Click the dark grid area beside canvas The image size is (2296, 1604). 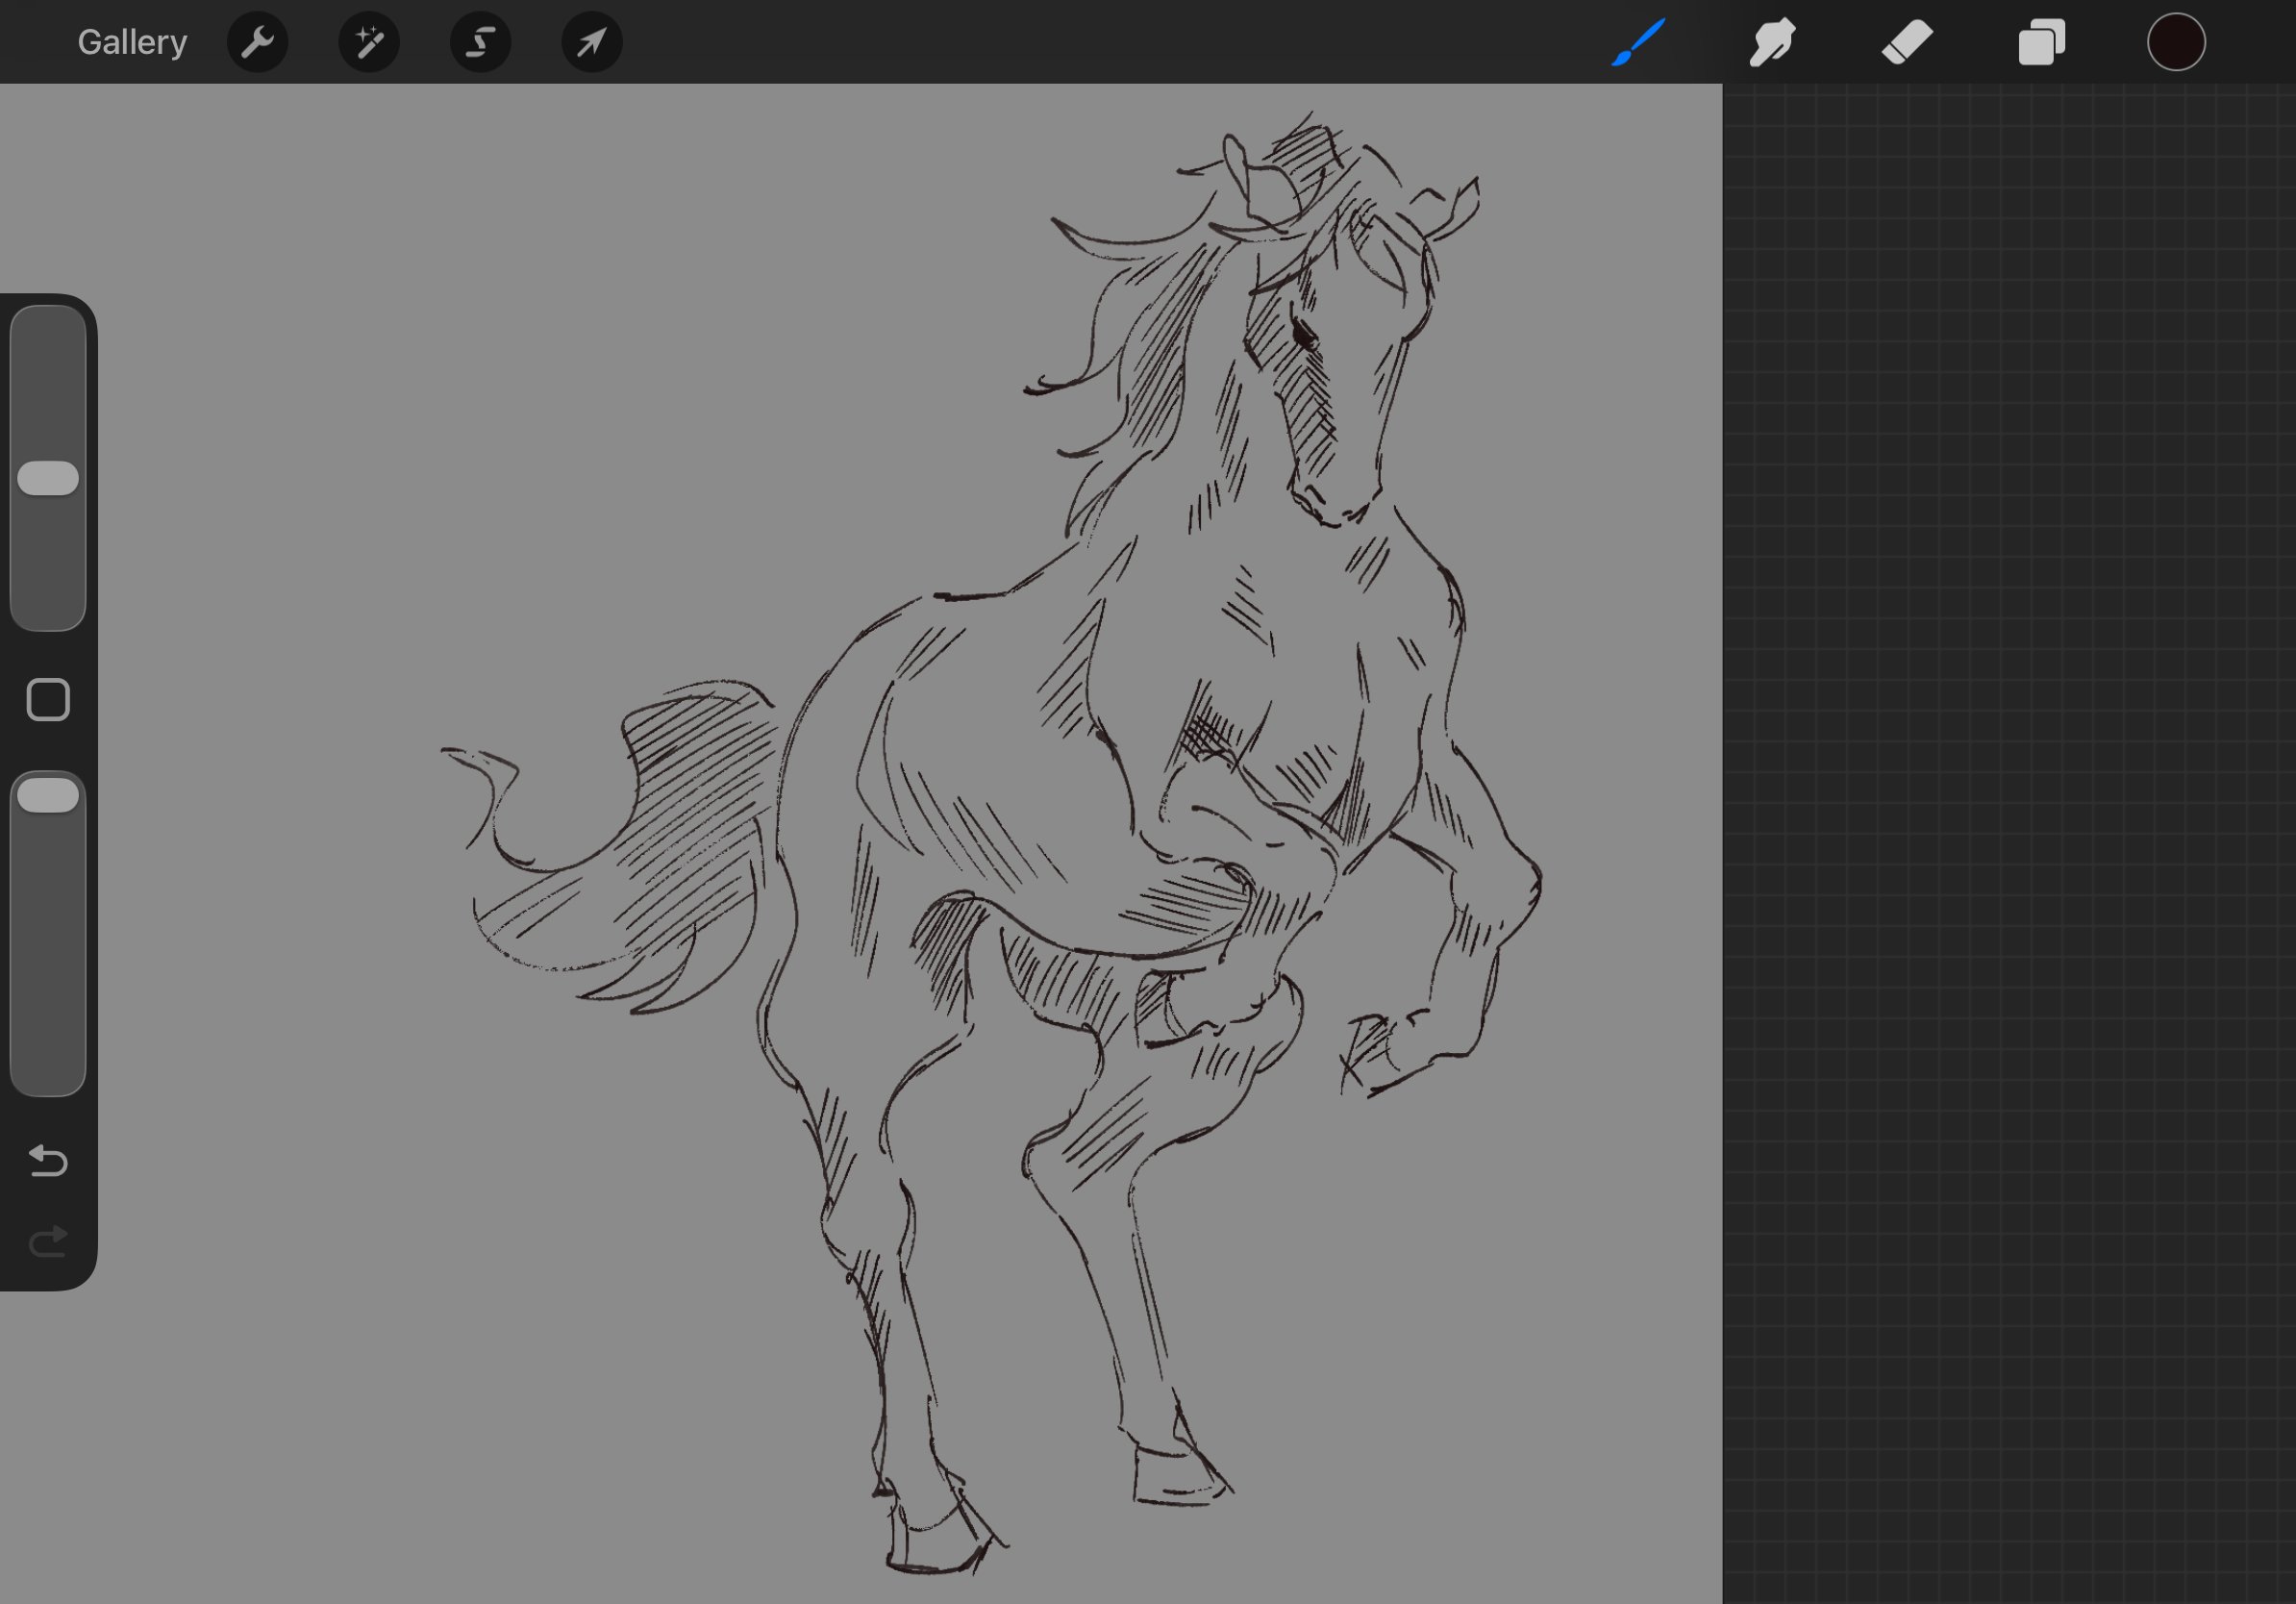click(x=2000, y=800)
